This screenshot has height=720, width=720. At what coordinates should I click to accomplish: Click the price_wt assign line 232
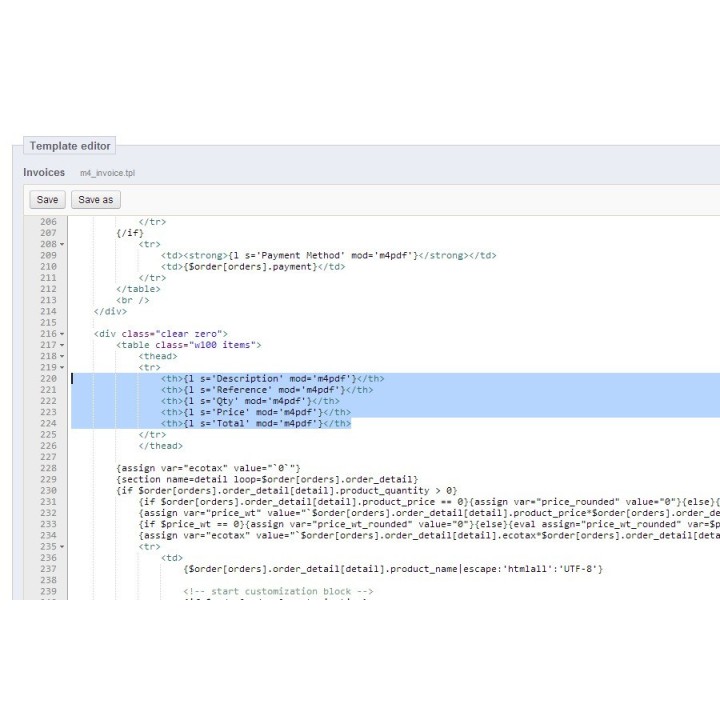429,513
